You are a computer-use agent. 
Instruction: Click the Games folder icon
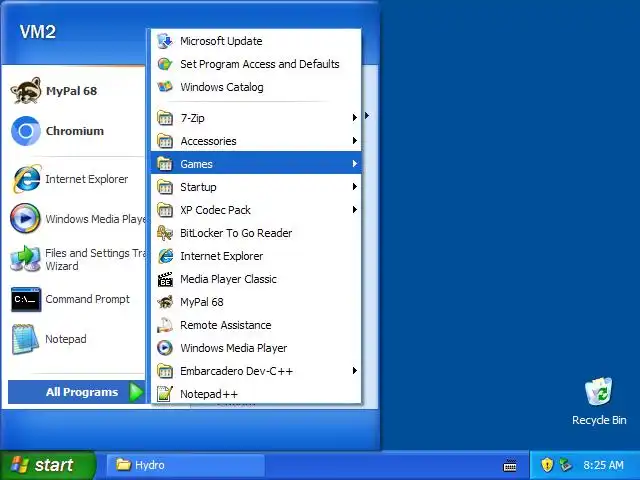[x=165, y=164]
